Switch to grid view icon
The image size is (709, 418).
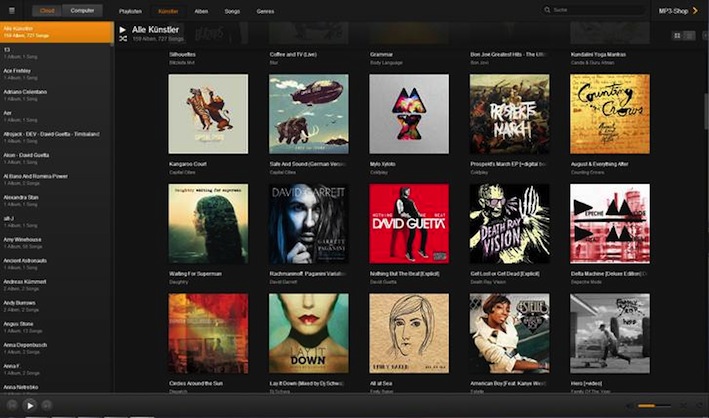(x=677, y=35)
